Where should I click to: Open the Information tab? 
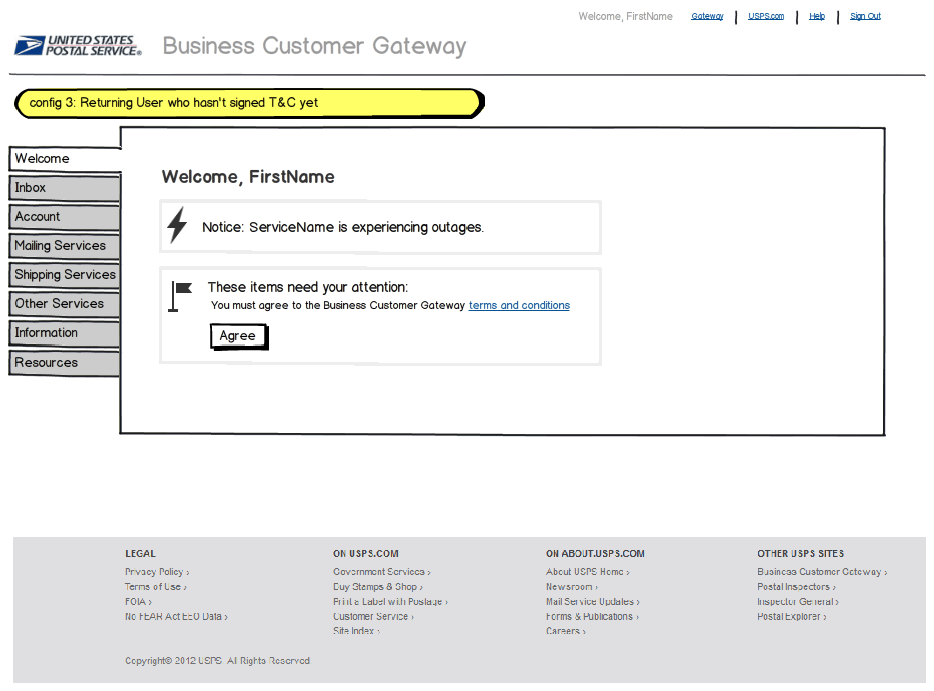(64, 333)
